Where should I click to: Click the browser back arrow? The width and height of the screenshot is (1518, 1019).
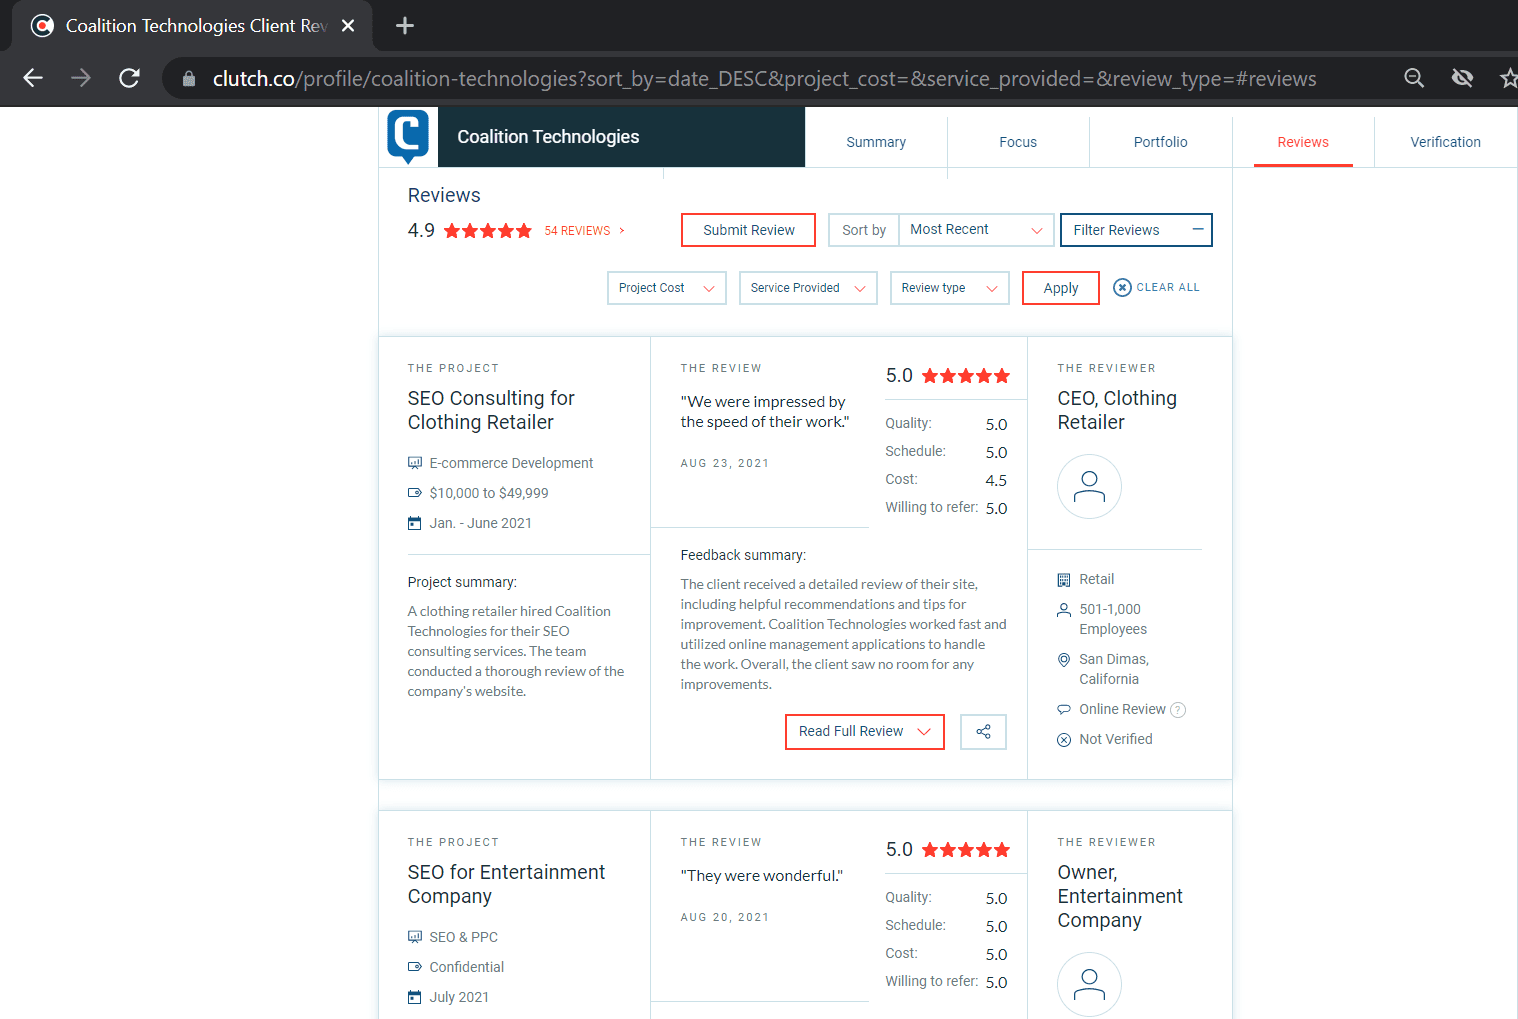pyautogui.click(x=33, y=78)
